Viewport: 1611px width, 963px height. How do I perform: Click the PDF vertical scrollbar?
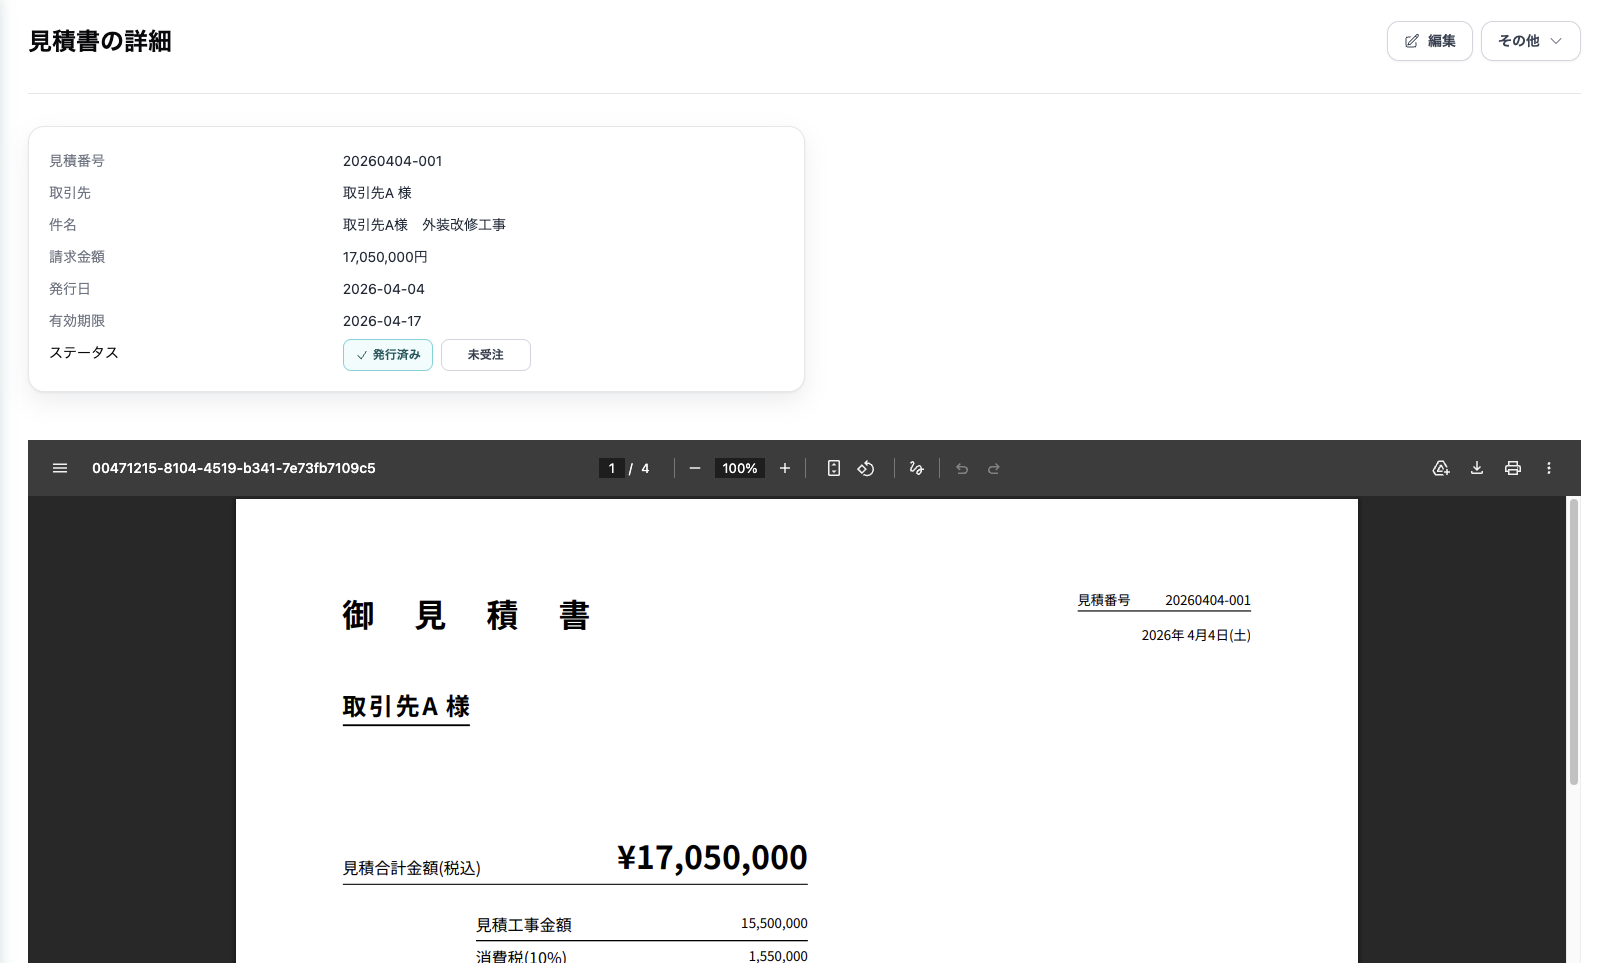click(x=1573, y=642)
